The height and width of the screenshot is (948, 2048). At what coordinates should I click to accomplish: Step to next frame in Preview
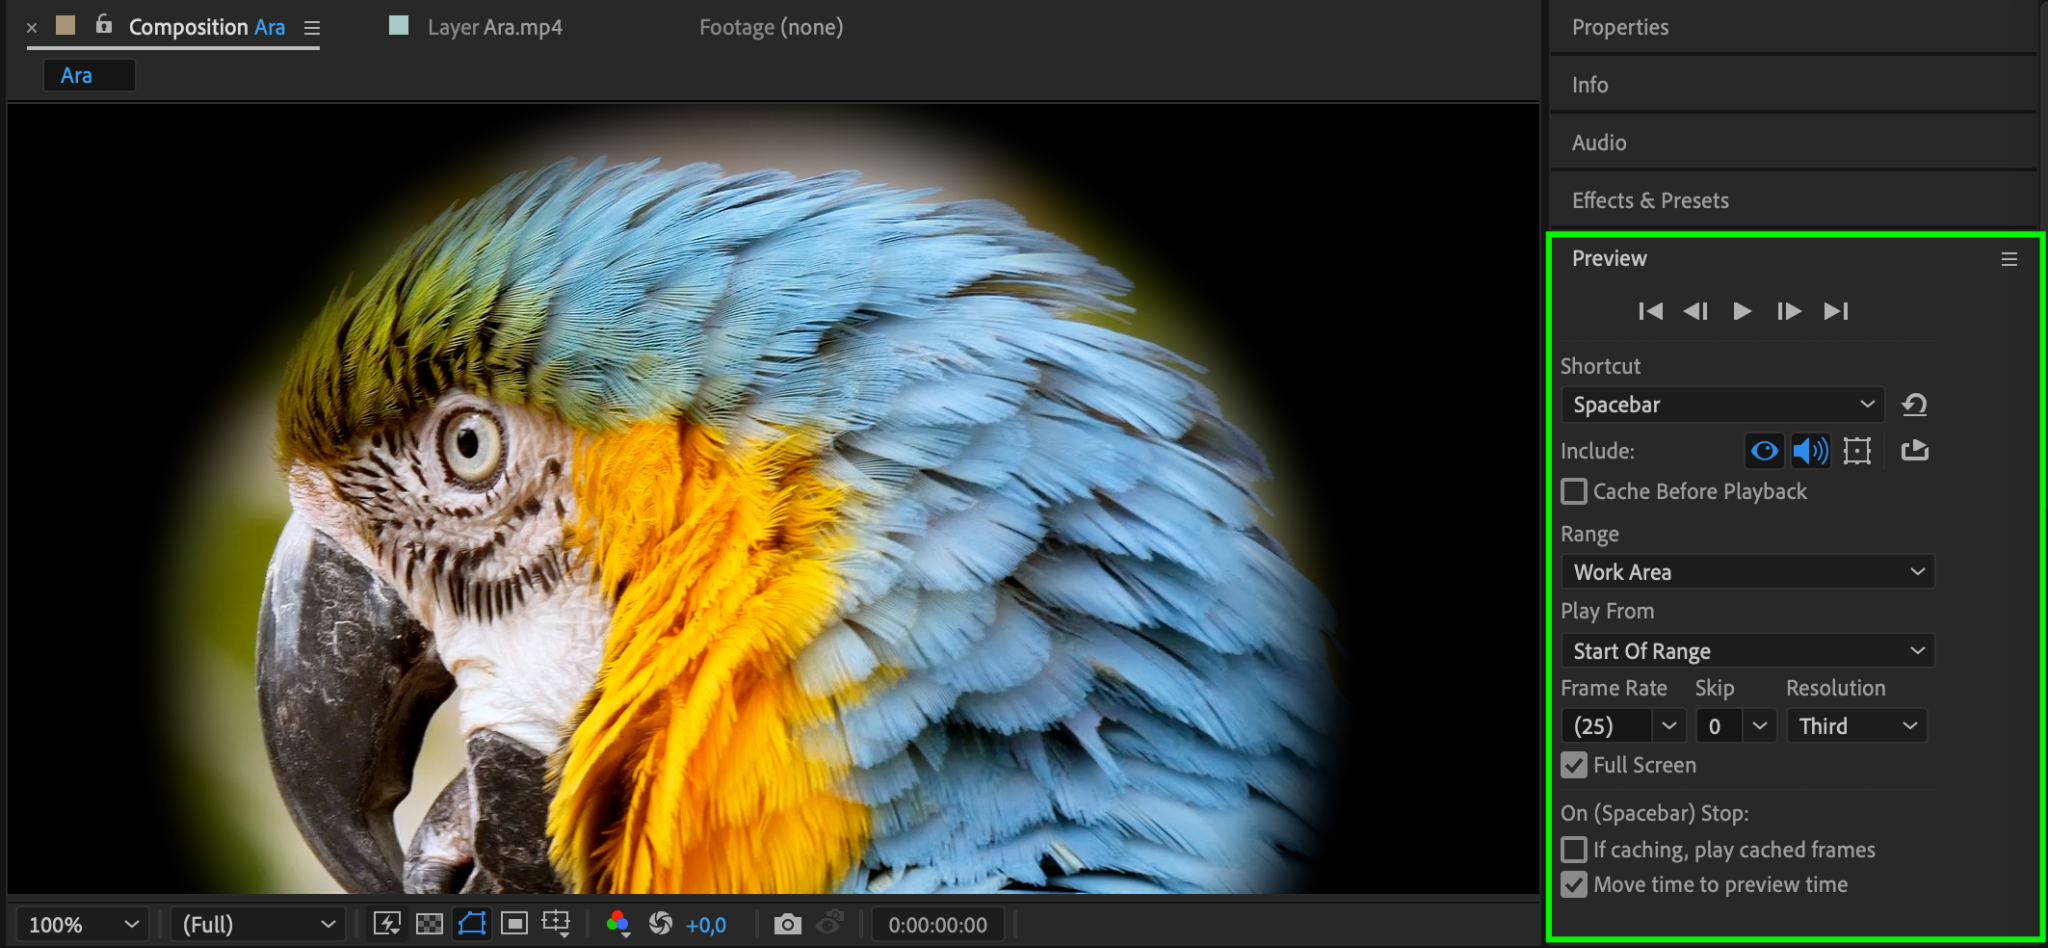point(1788,311)
